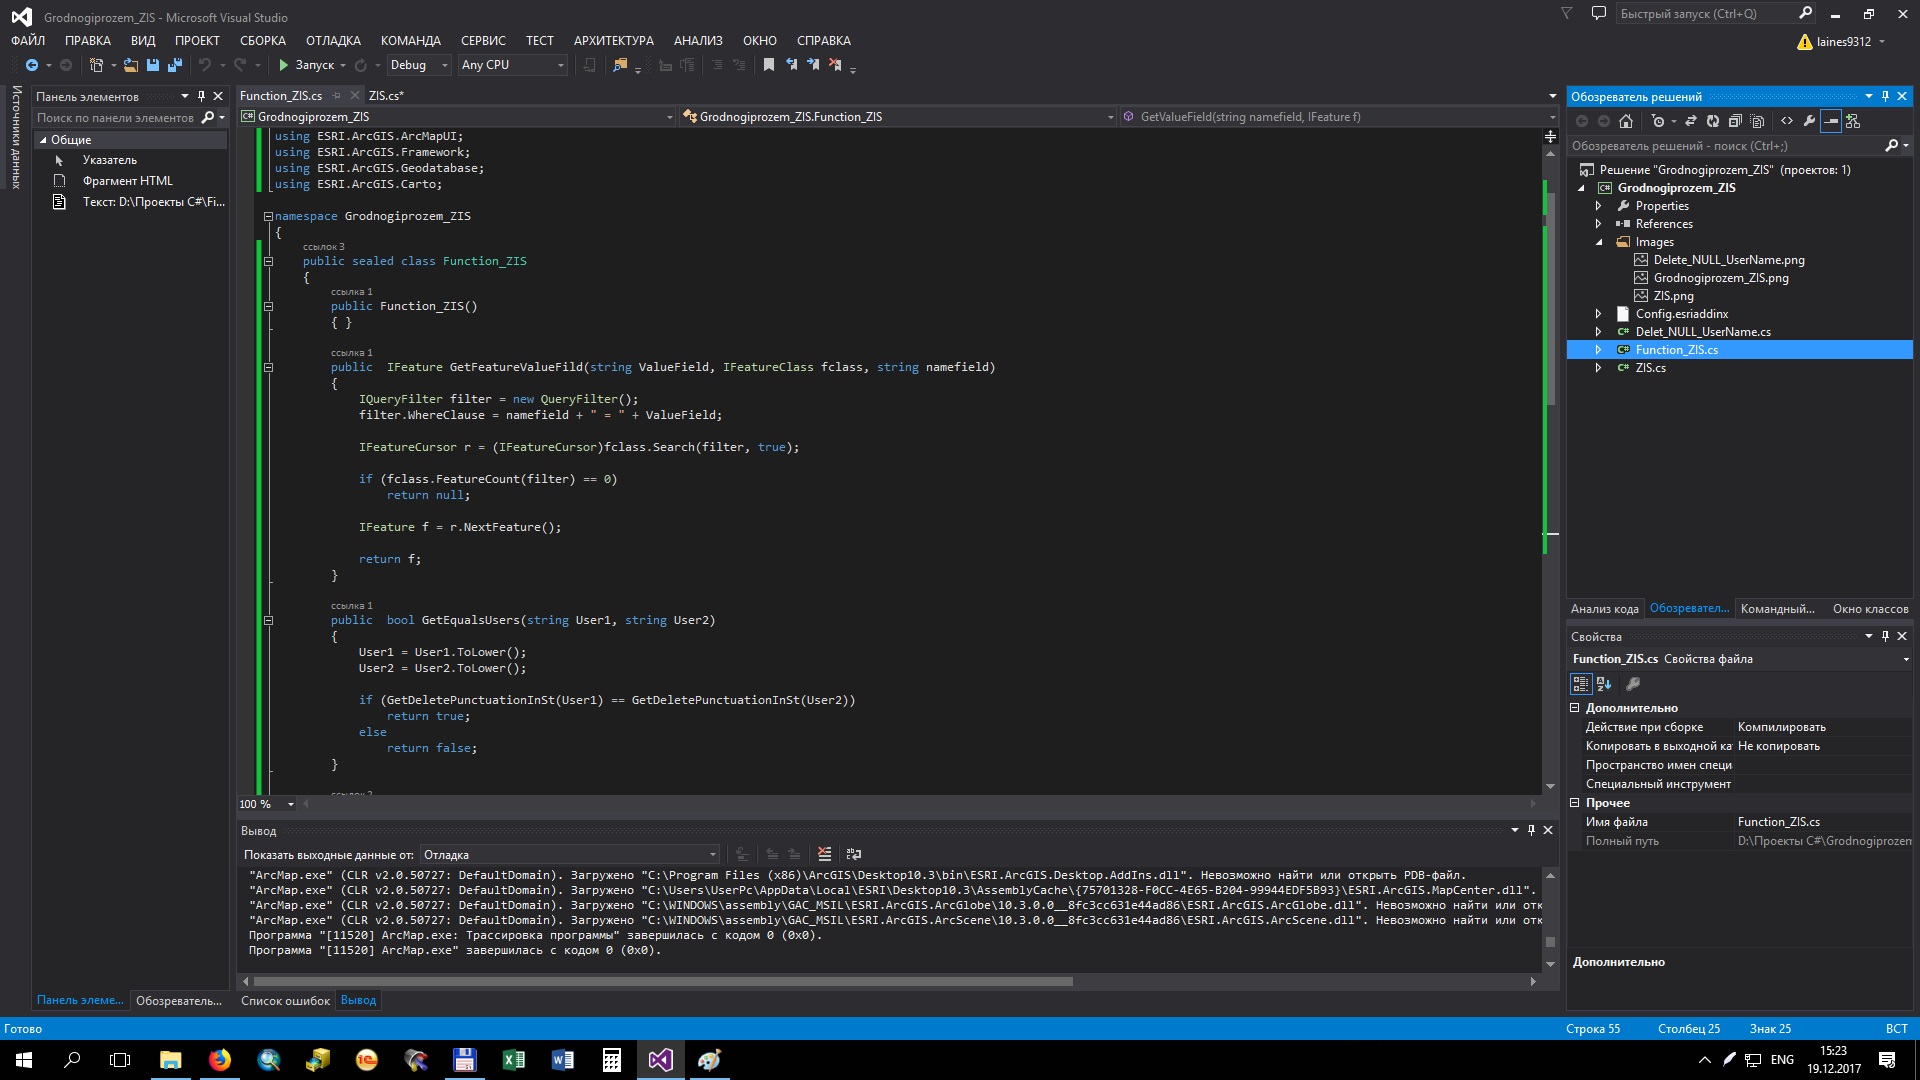
Task: Expand the References tree node
Action: [x=1598, y=224]
